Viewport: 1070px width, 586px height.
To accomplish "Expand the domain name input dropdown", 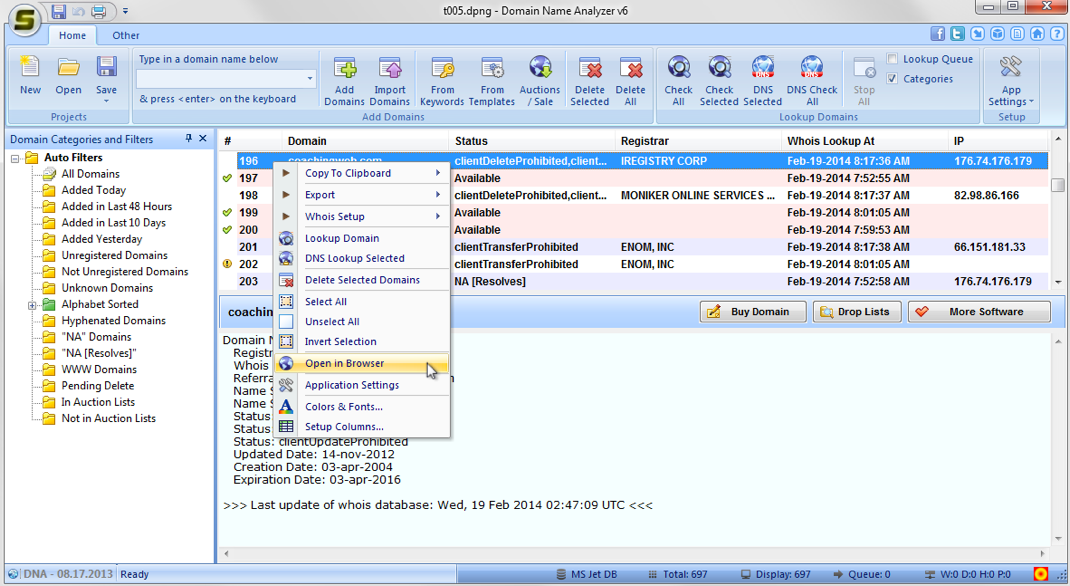I will point(310,78).
